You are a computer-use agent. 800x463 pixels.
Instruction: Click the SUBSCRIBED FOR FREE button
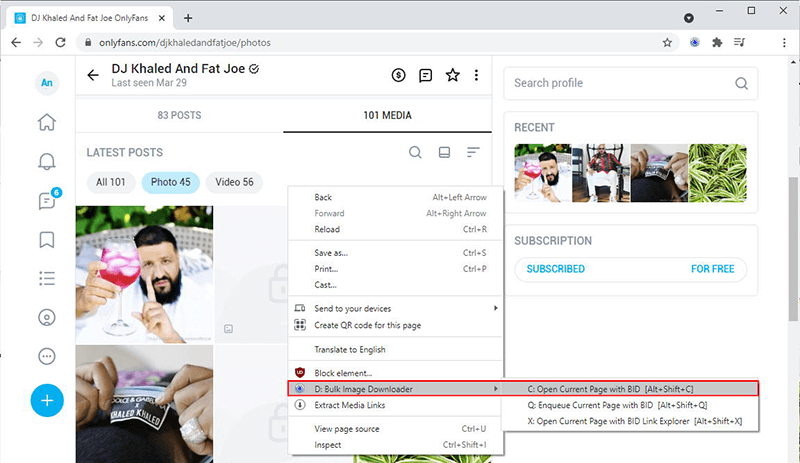630,269
